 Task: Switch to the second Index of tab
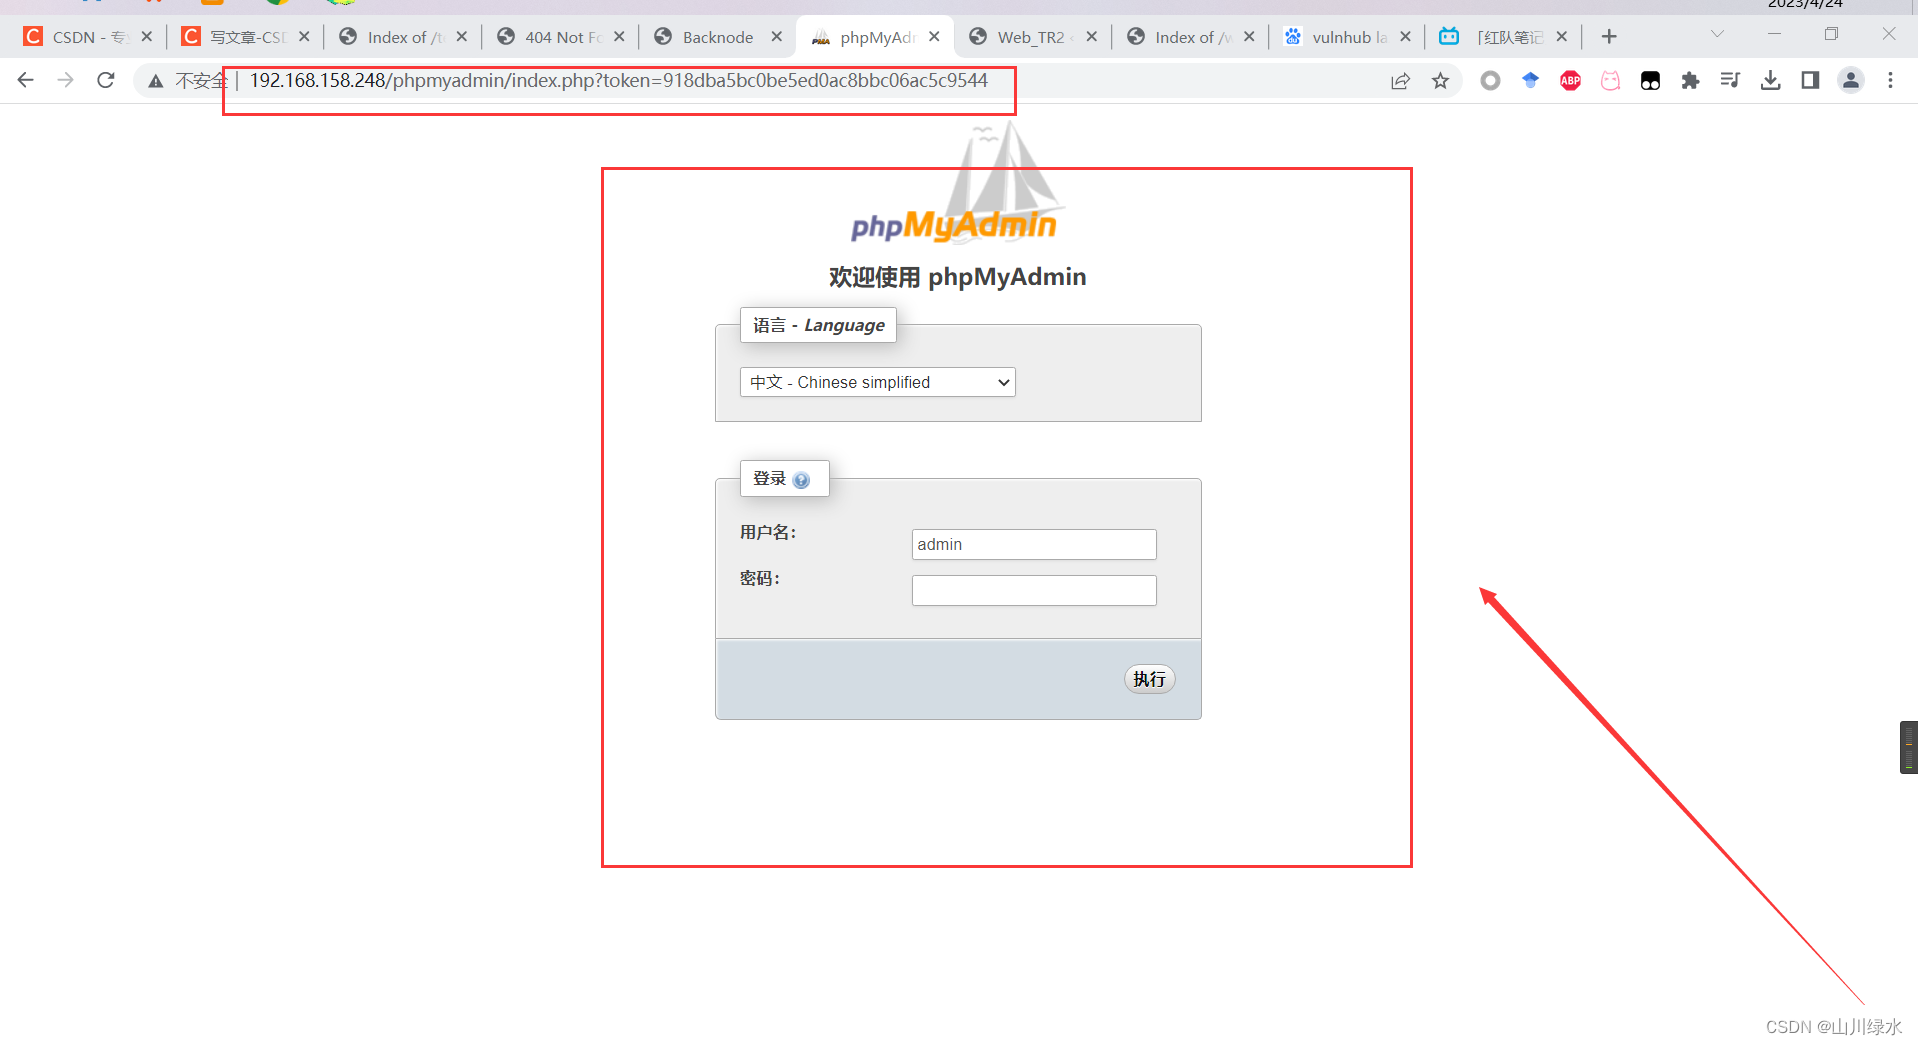click(x=1190, y=37)
